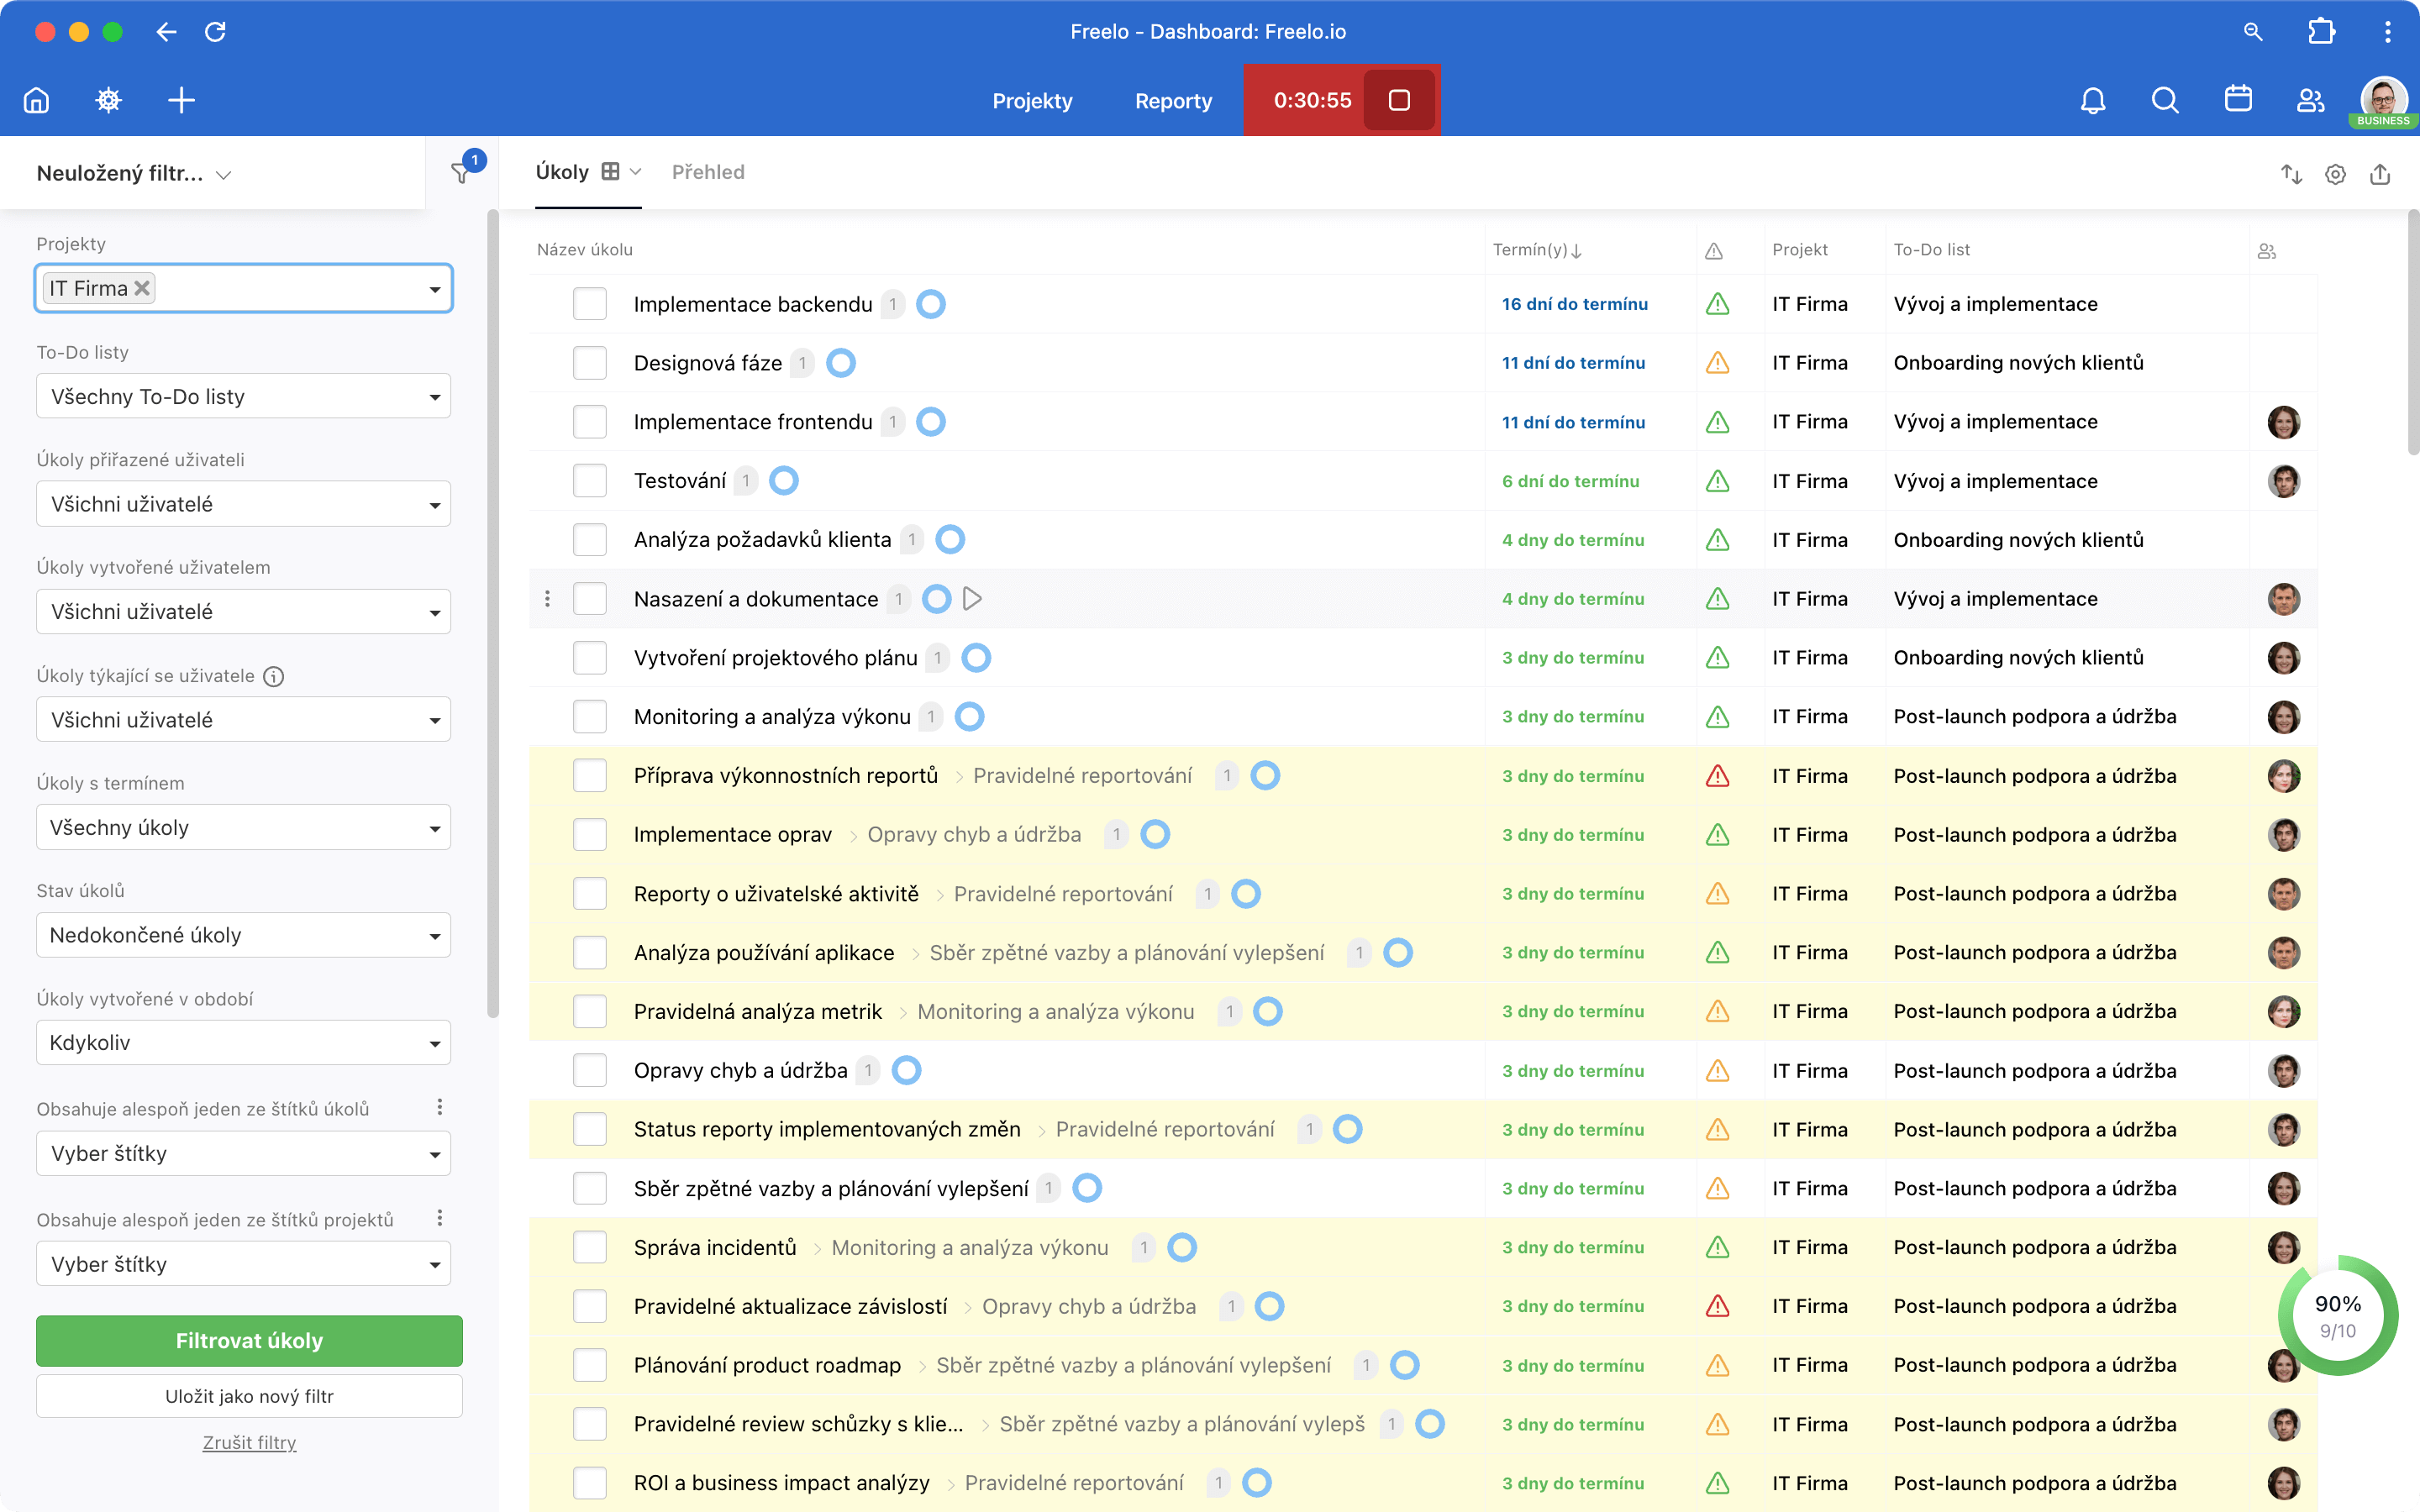Screen dimensions: 2420x1512
Task: Open info icon for Úkoly týkající se uživatele
Action: click(273, 677)
